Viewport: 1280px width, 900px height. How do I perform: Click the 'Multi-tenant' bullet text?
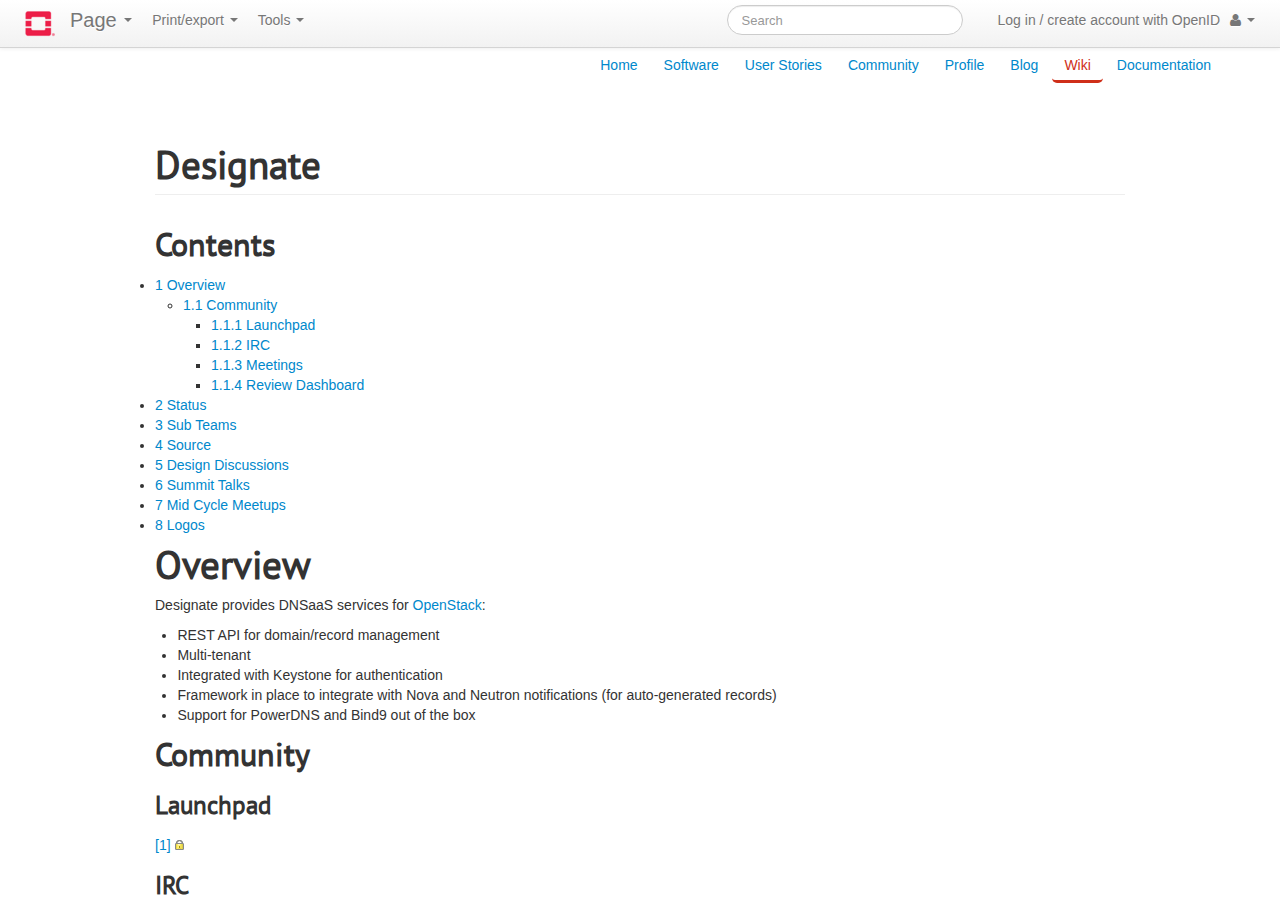pyautogui.click(x=214, y=655)
